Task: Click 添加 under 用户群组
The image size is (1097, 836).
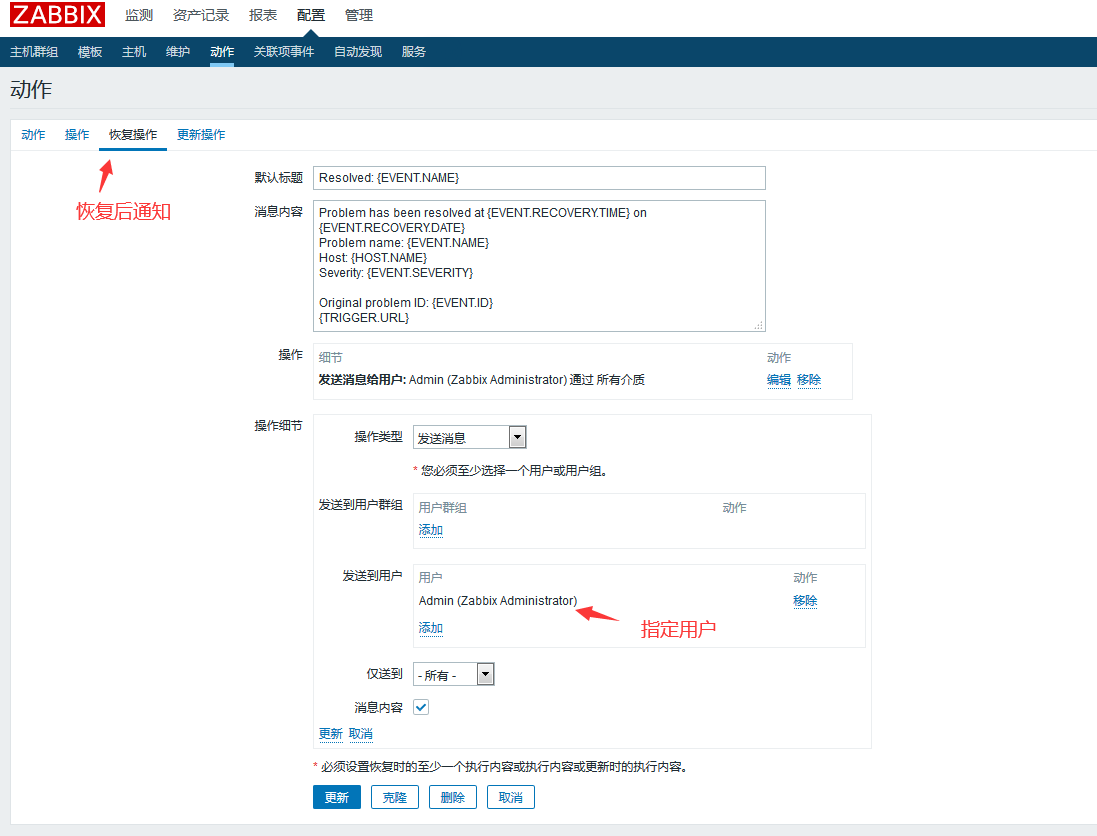Action: [430, 530]
